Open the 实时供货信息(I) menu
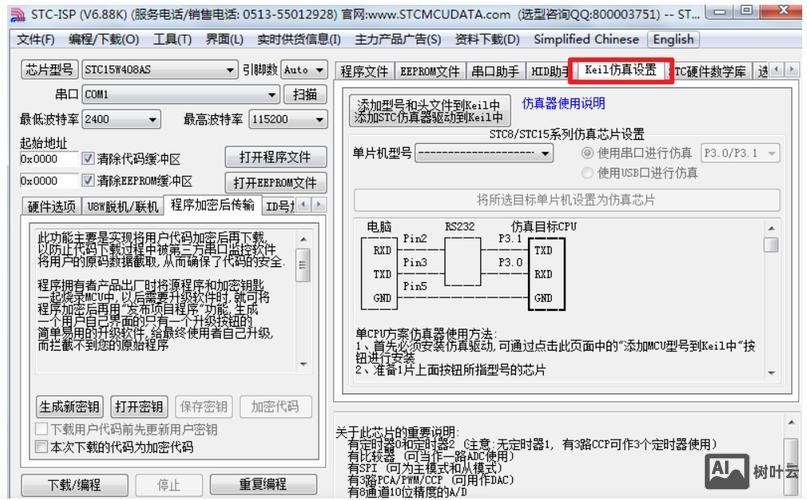The image size is (807, 500). [x=299, y=40]
